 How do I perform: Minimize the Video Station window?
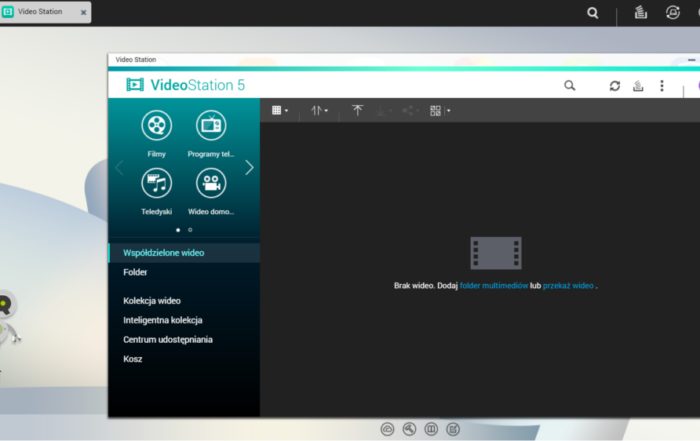(692, 60)
